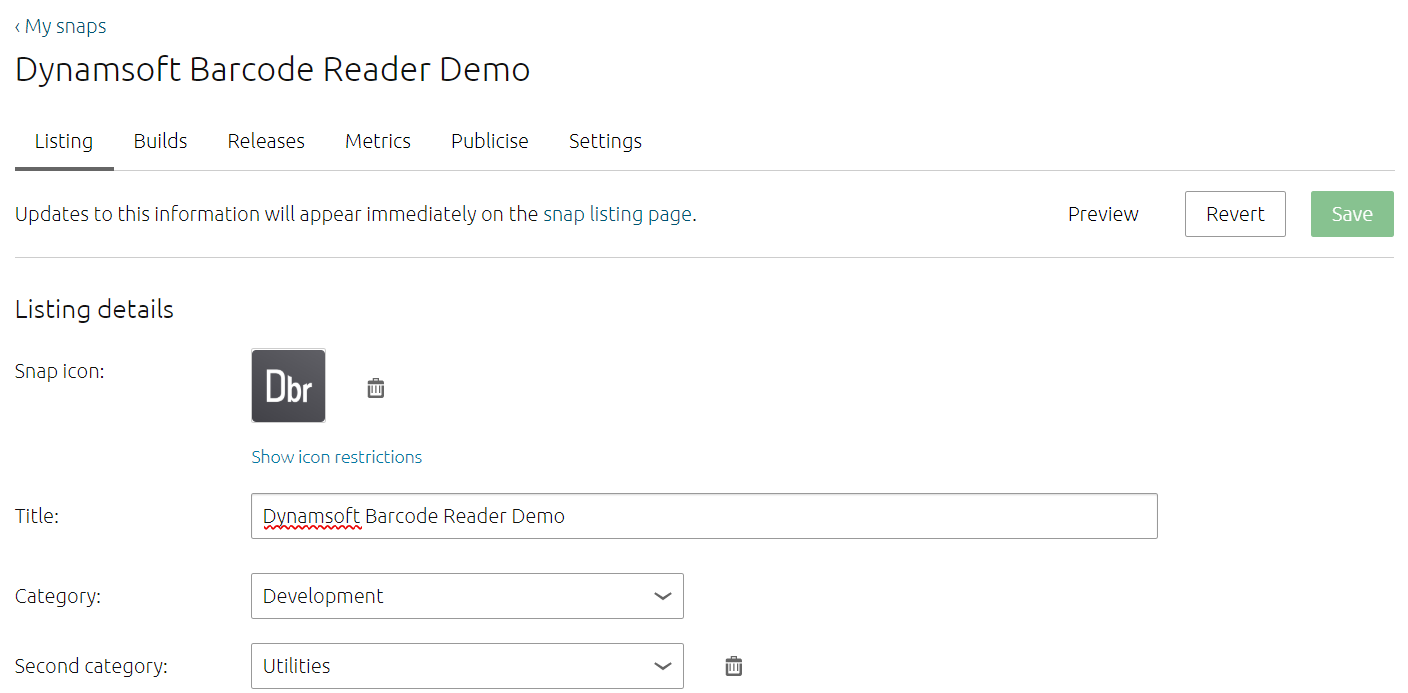Expand the Show icon restrictions section
The image size is (1408, 693).
pos(336,456)
